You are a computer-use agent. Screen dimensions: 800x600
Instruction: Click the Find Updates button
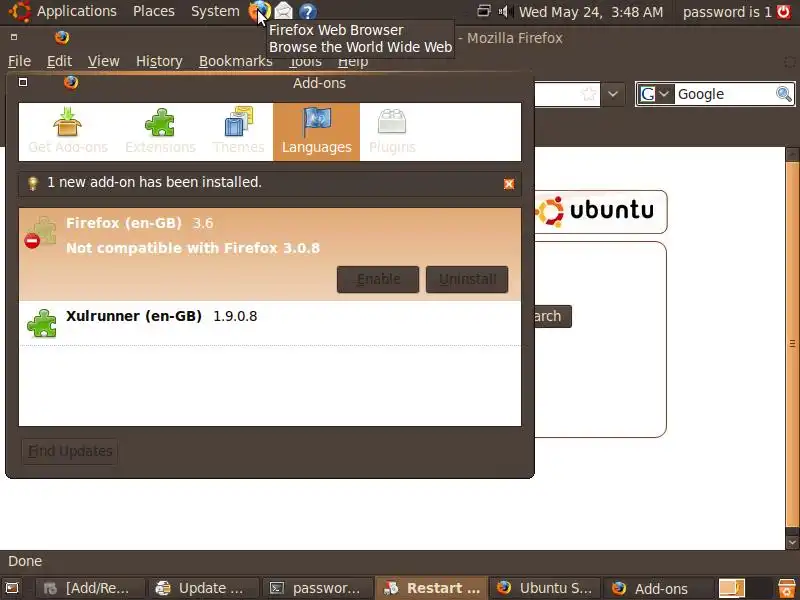(x=70, y=452)
